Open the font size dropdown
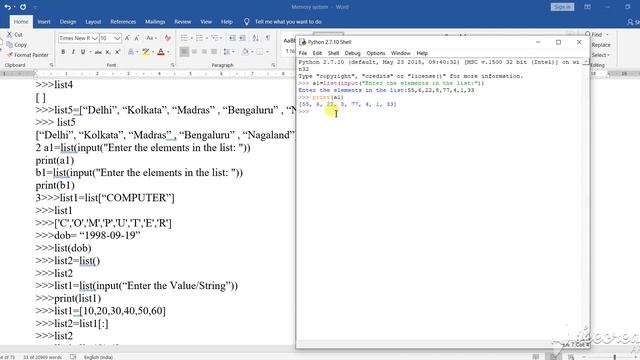Viewport: 640px width, 360px height. [117, 38]
